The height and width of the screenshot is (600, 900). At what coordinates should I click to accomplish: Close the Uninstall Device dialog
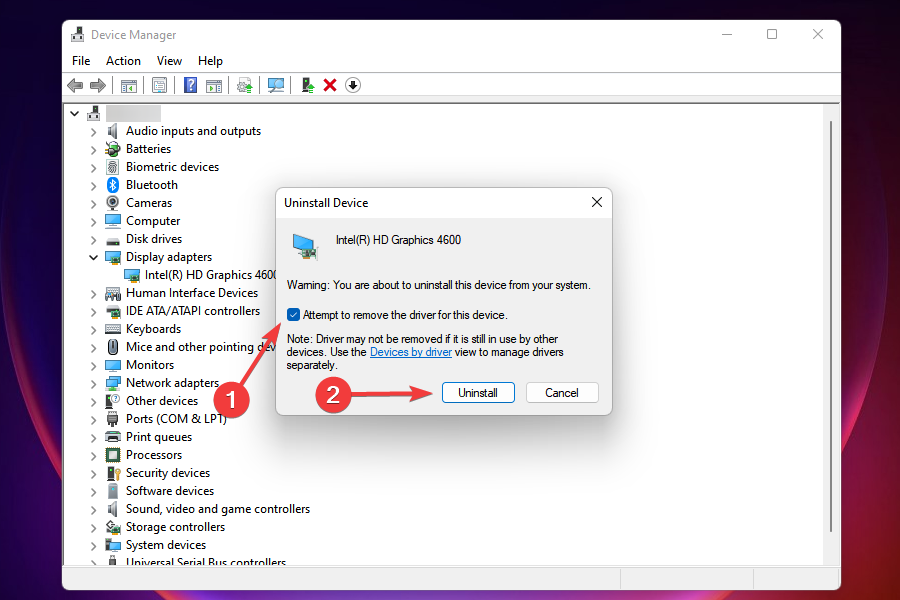coord(597,202)
